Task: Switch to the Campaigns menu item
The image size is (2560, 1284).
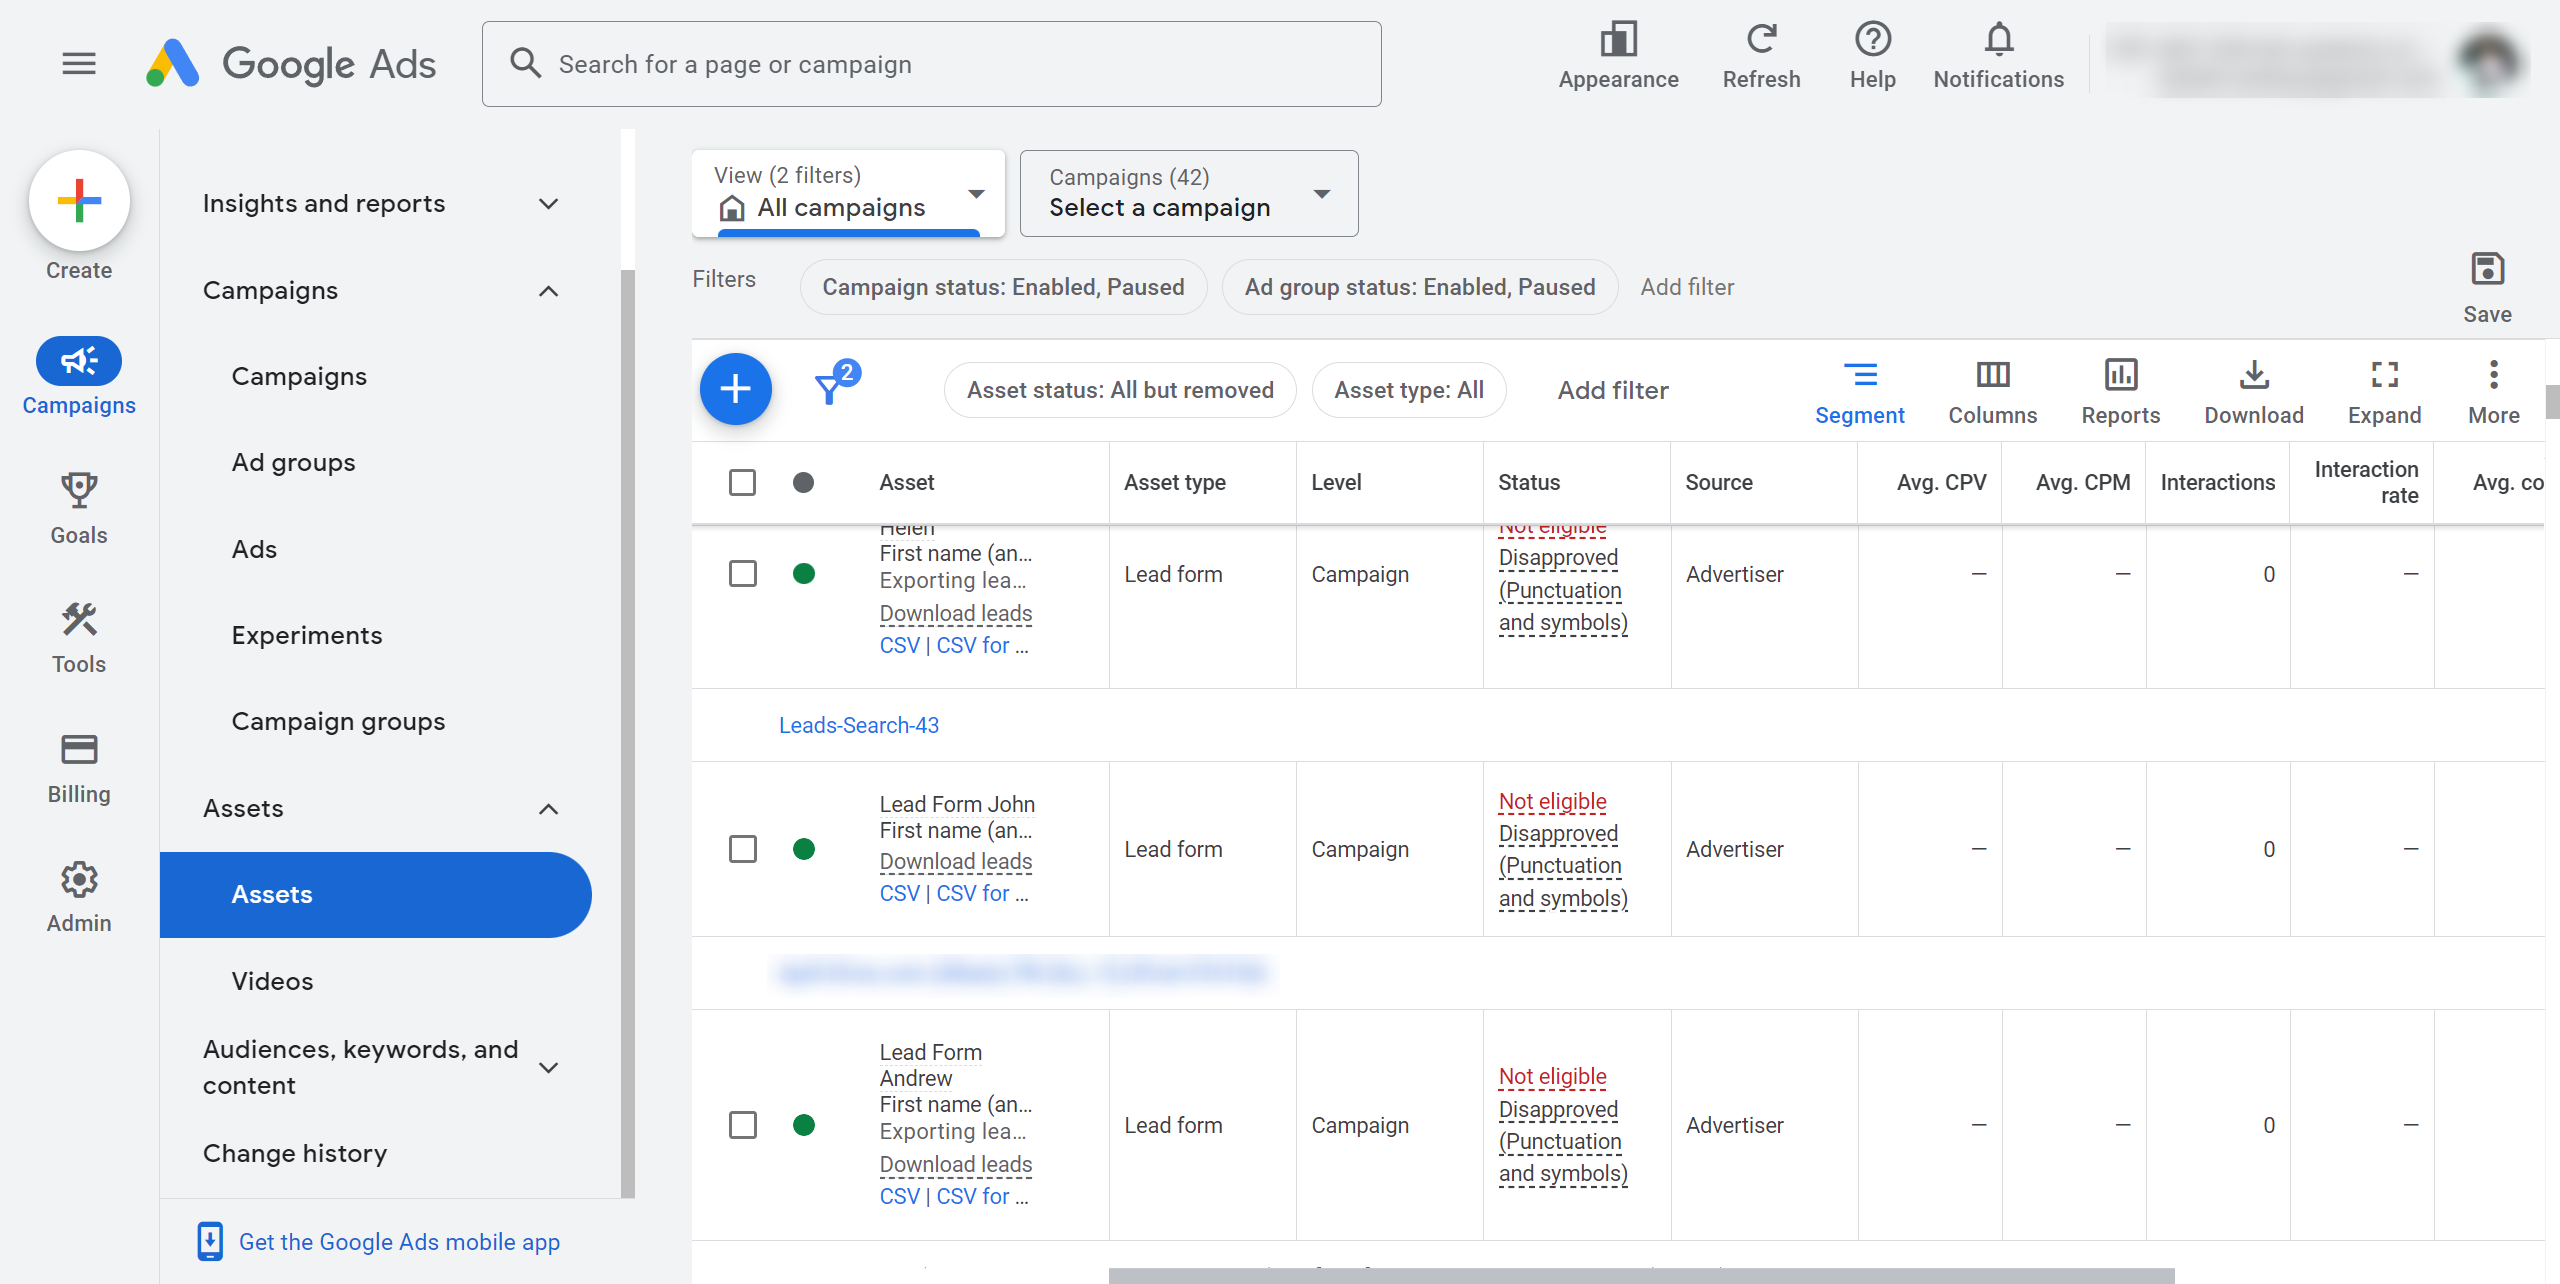Action: [300, 375]
